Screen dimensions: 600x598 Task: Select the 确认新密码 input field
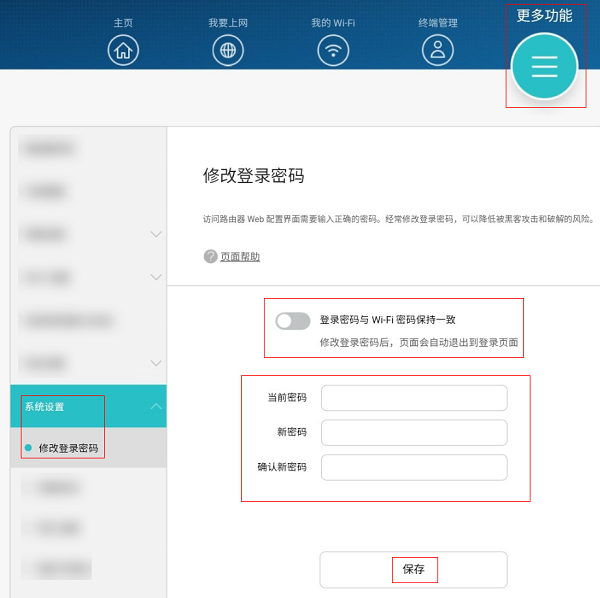tap(414, 467)
